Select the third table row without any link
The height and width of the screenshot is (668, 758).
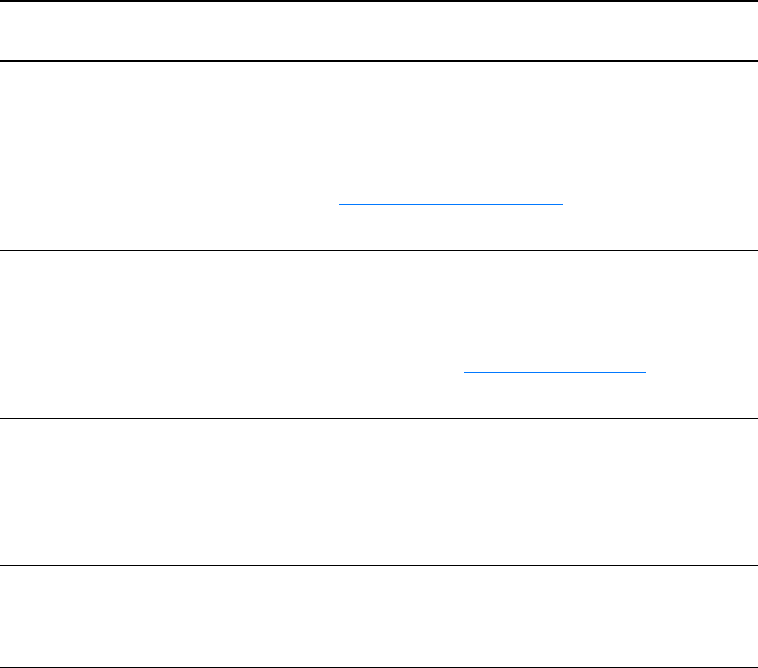[379, 492]
